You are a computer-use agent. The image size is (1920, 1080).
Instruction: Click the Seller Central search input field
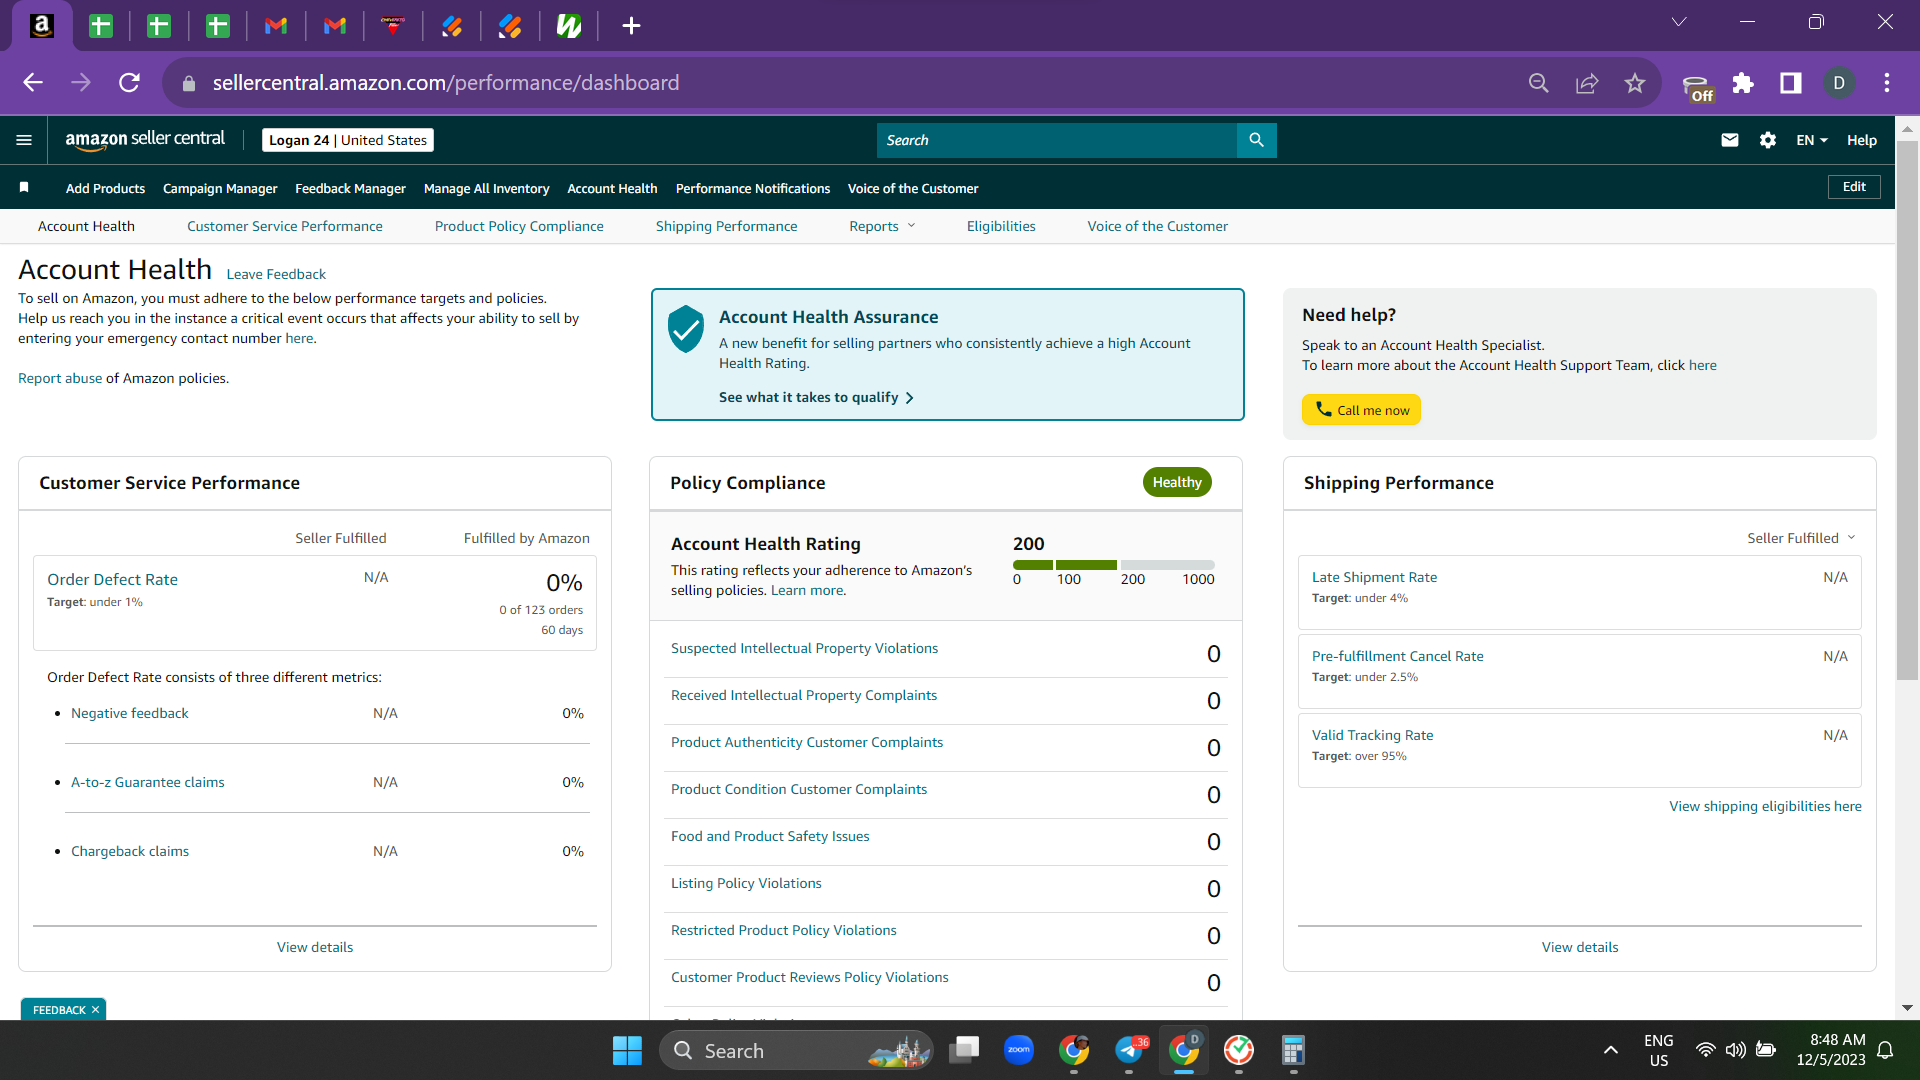1056,140
